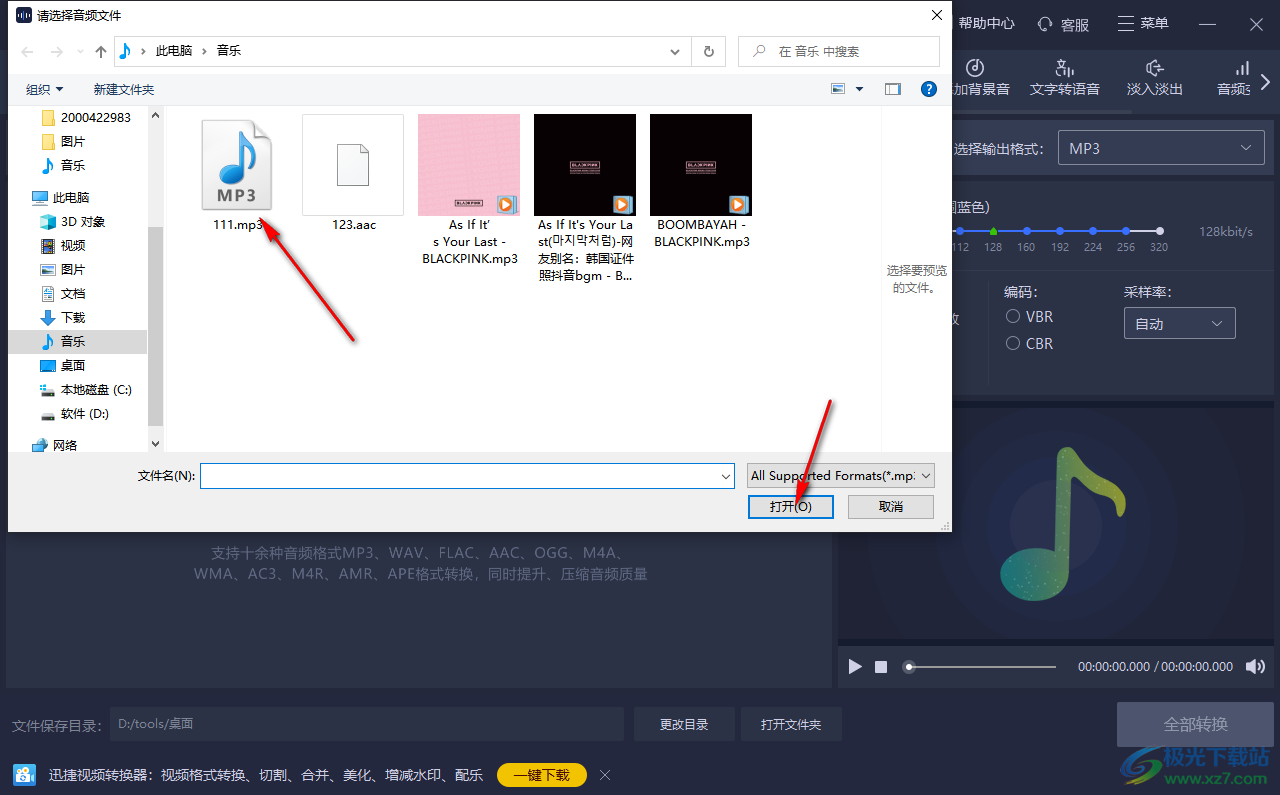This screenshot has width=1280, height=795.
Task: Switch to the 淡入淡出 tool
Action: pyautogui.click(x=1155, y=78)
